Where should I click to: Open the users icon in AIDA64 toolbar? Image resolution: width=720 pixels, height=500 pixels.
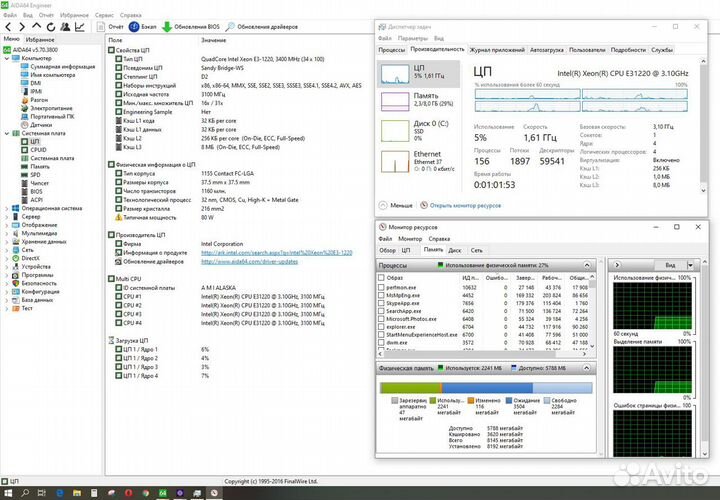[x=65, y=27]
